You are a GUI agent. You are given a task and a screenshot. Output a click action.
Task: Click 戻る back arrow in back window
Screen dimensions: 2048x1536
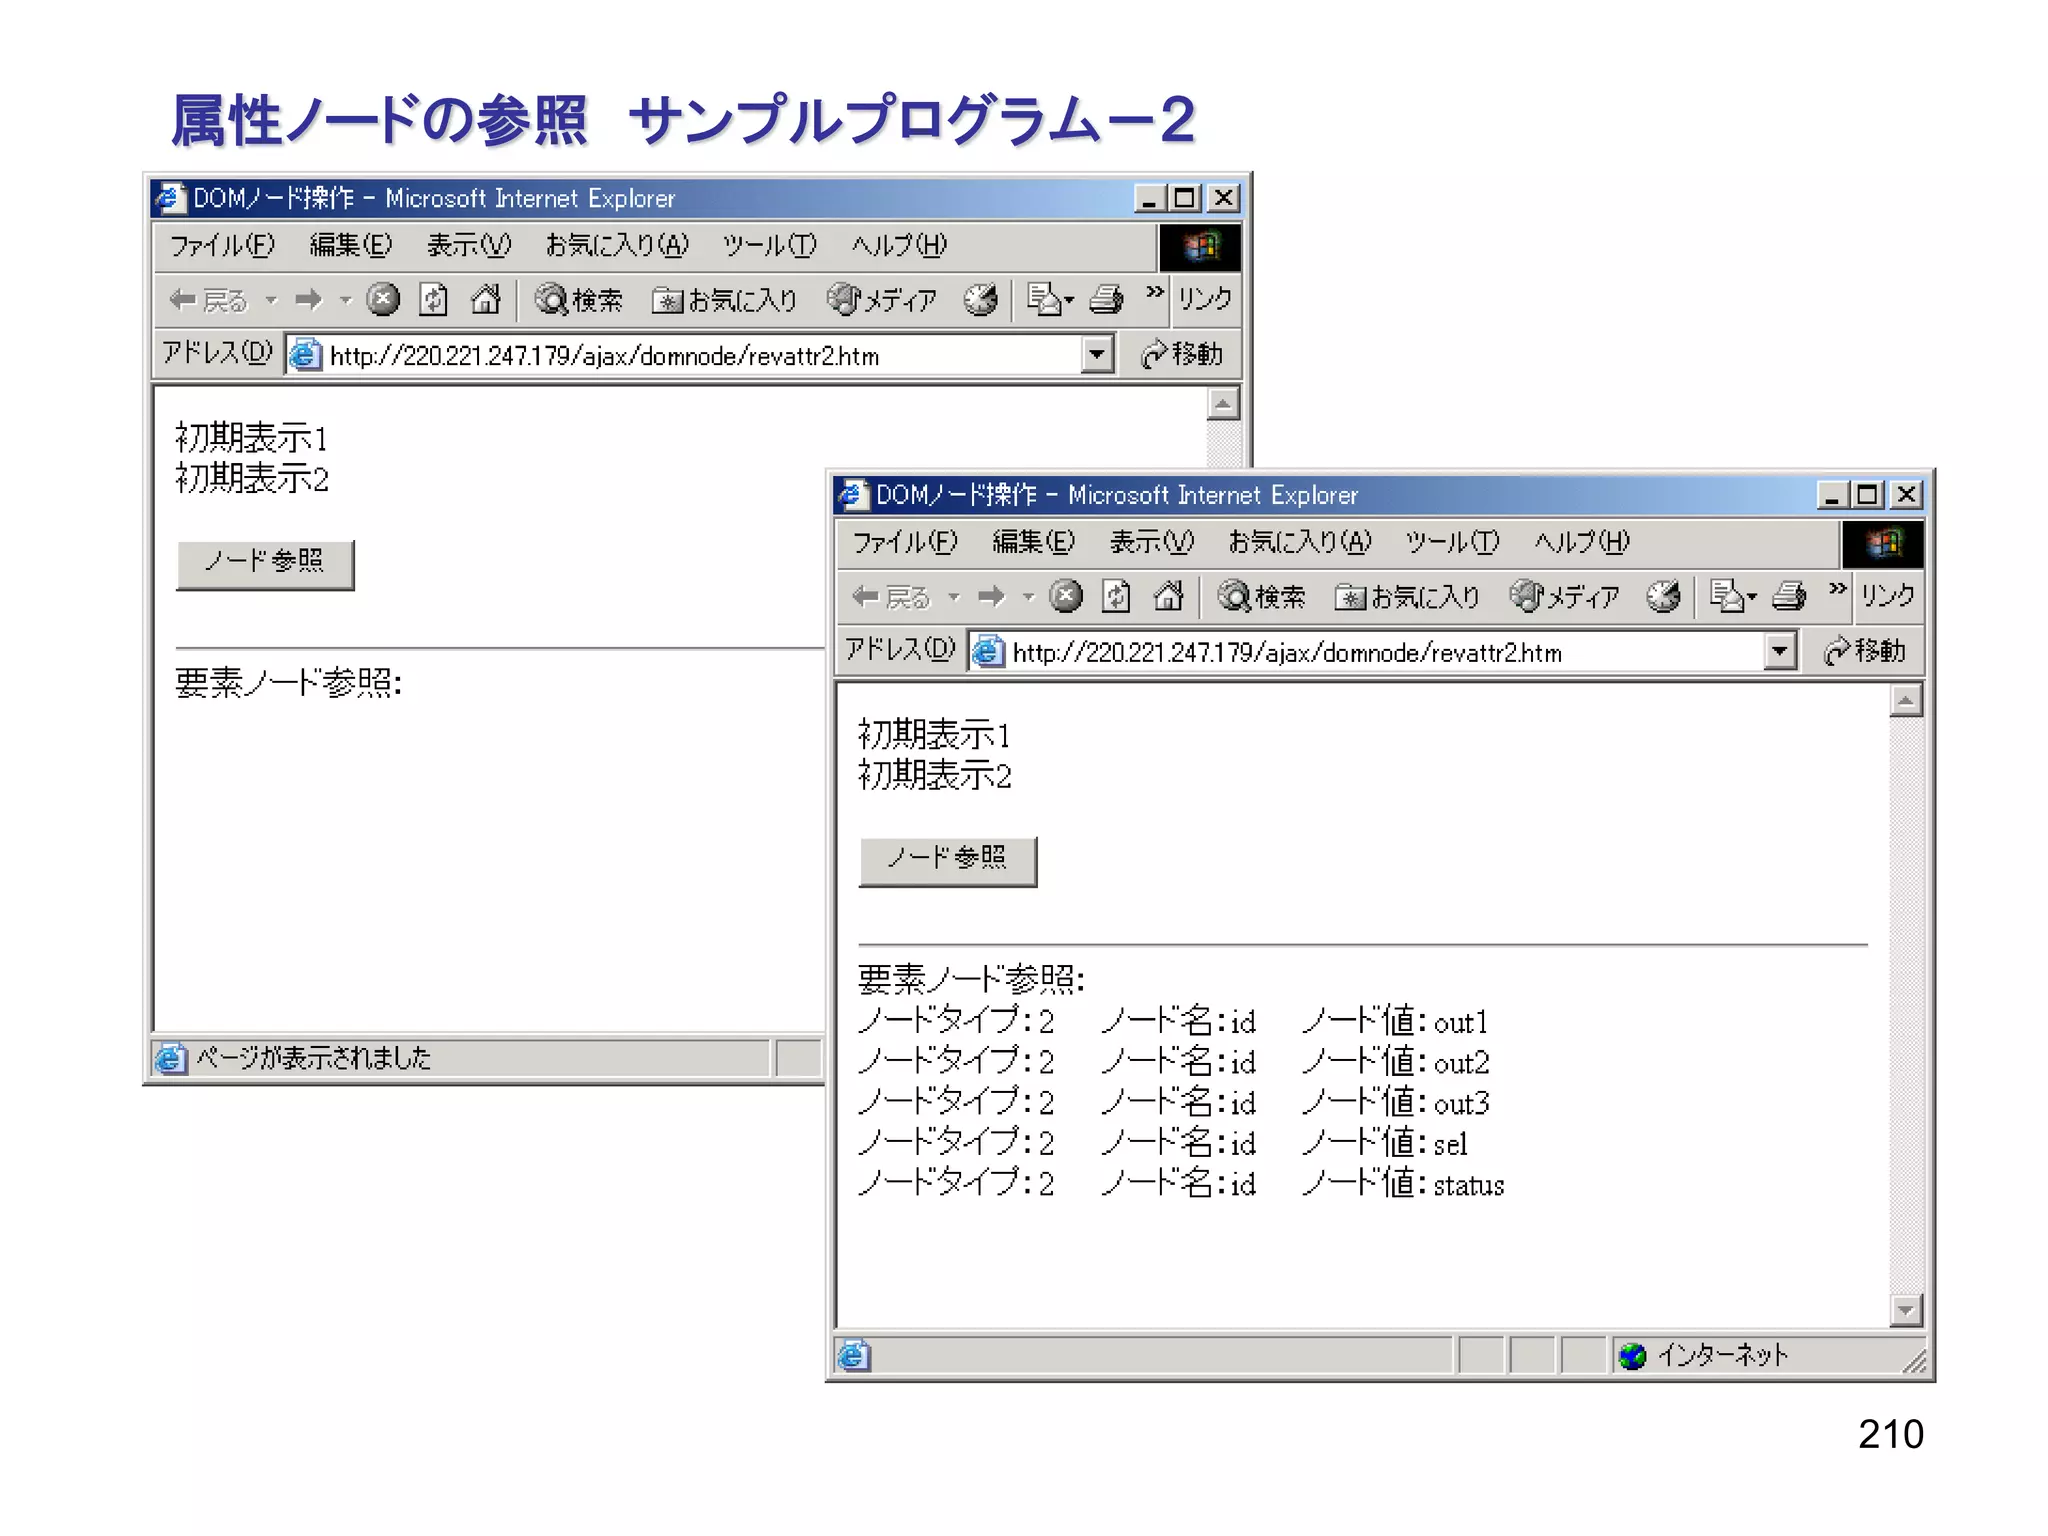(x=207, y=299)
